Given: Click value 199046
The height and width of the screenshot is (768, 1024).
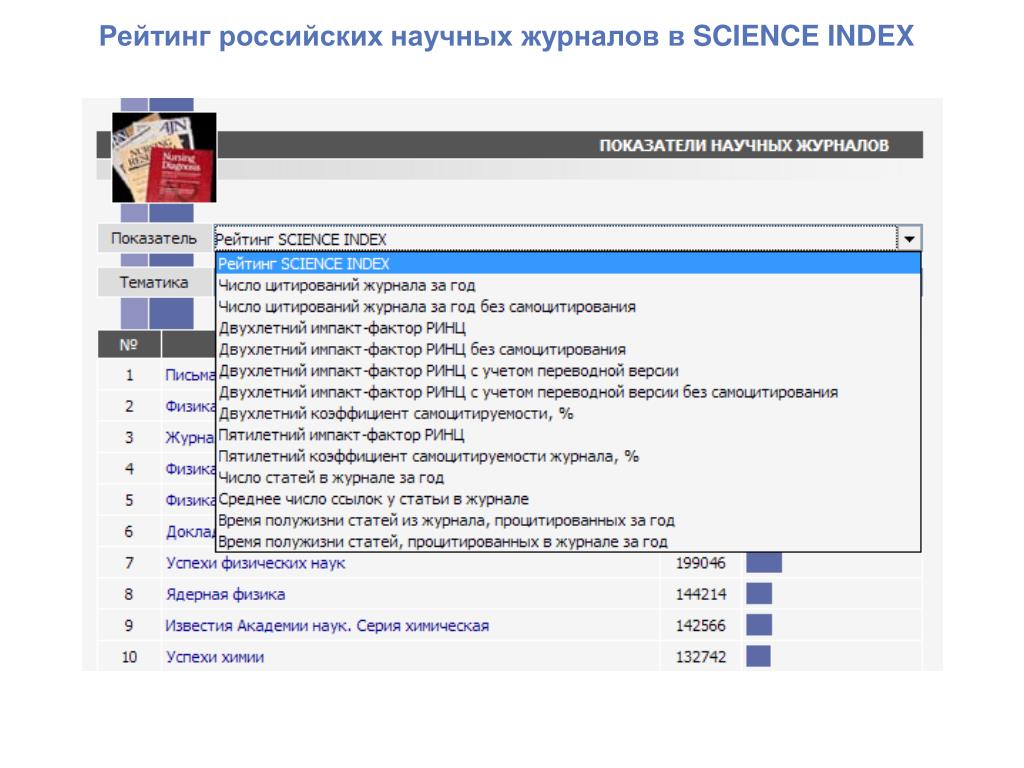Looking at the screenshot, I should pyautogui.click(x=700, y=563).
